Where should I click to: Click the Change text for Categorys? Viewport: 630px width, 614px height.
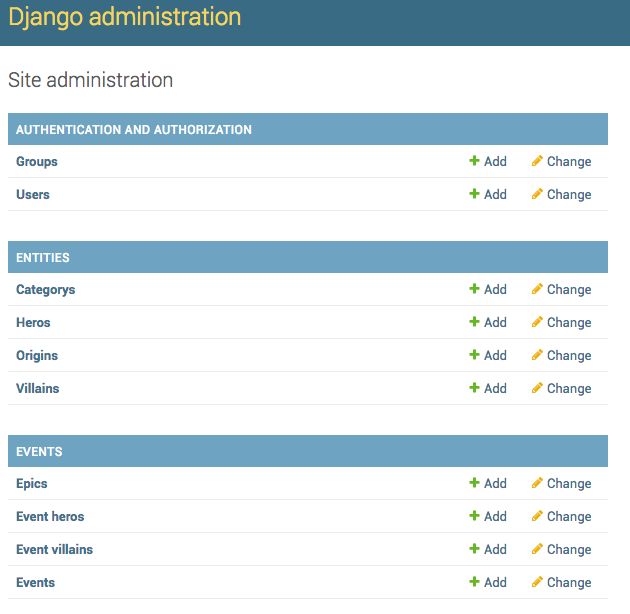point(569,289)
